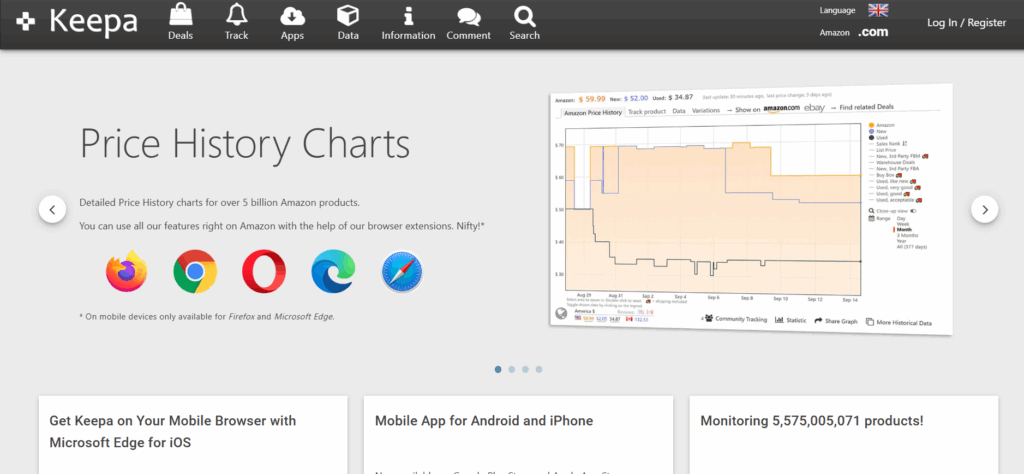Switch to the Variations tab in the chart
The height and width of the screenshot is (474, 1024).
(705, 110)
